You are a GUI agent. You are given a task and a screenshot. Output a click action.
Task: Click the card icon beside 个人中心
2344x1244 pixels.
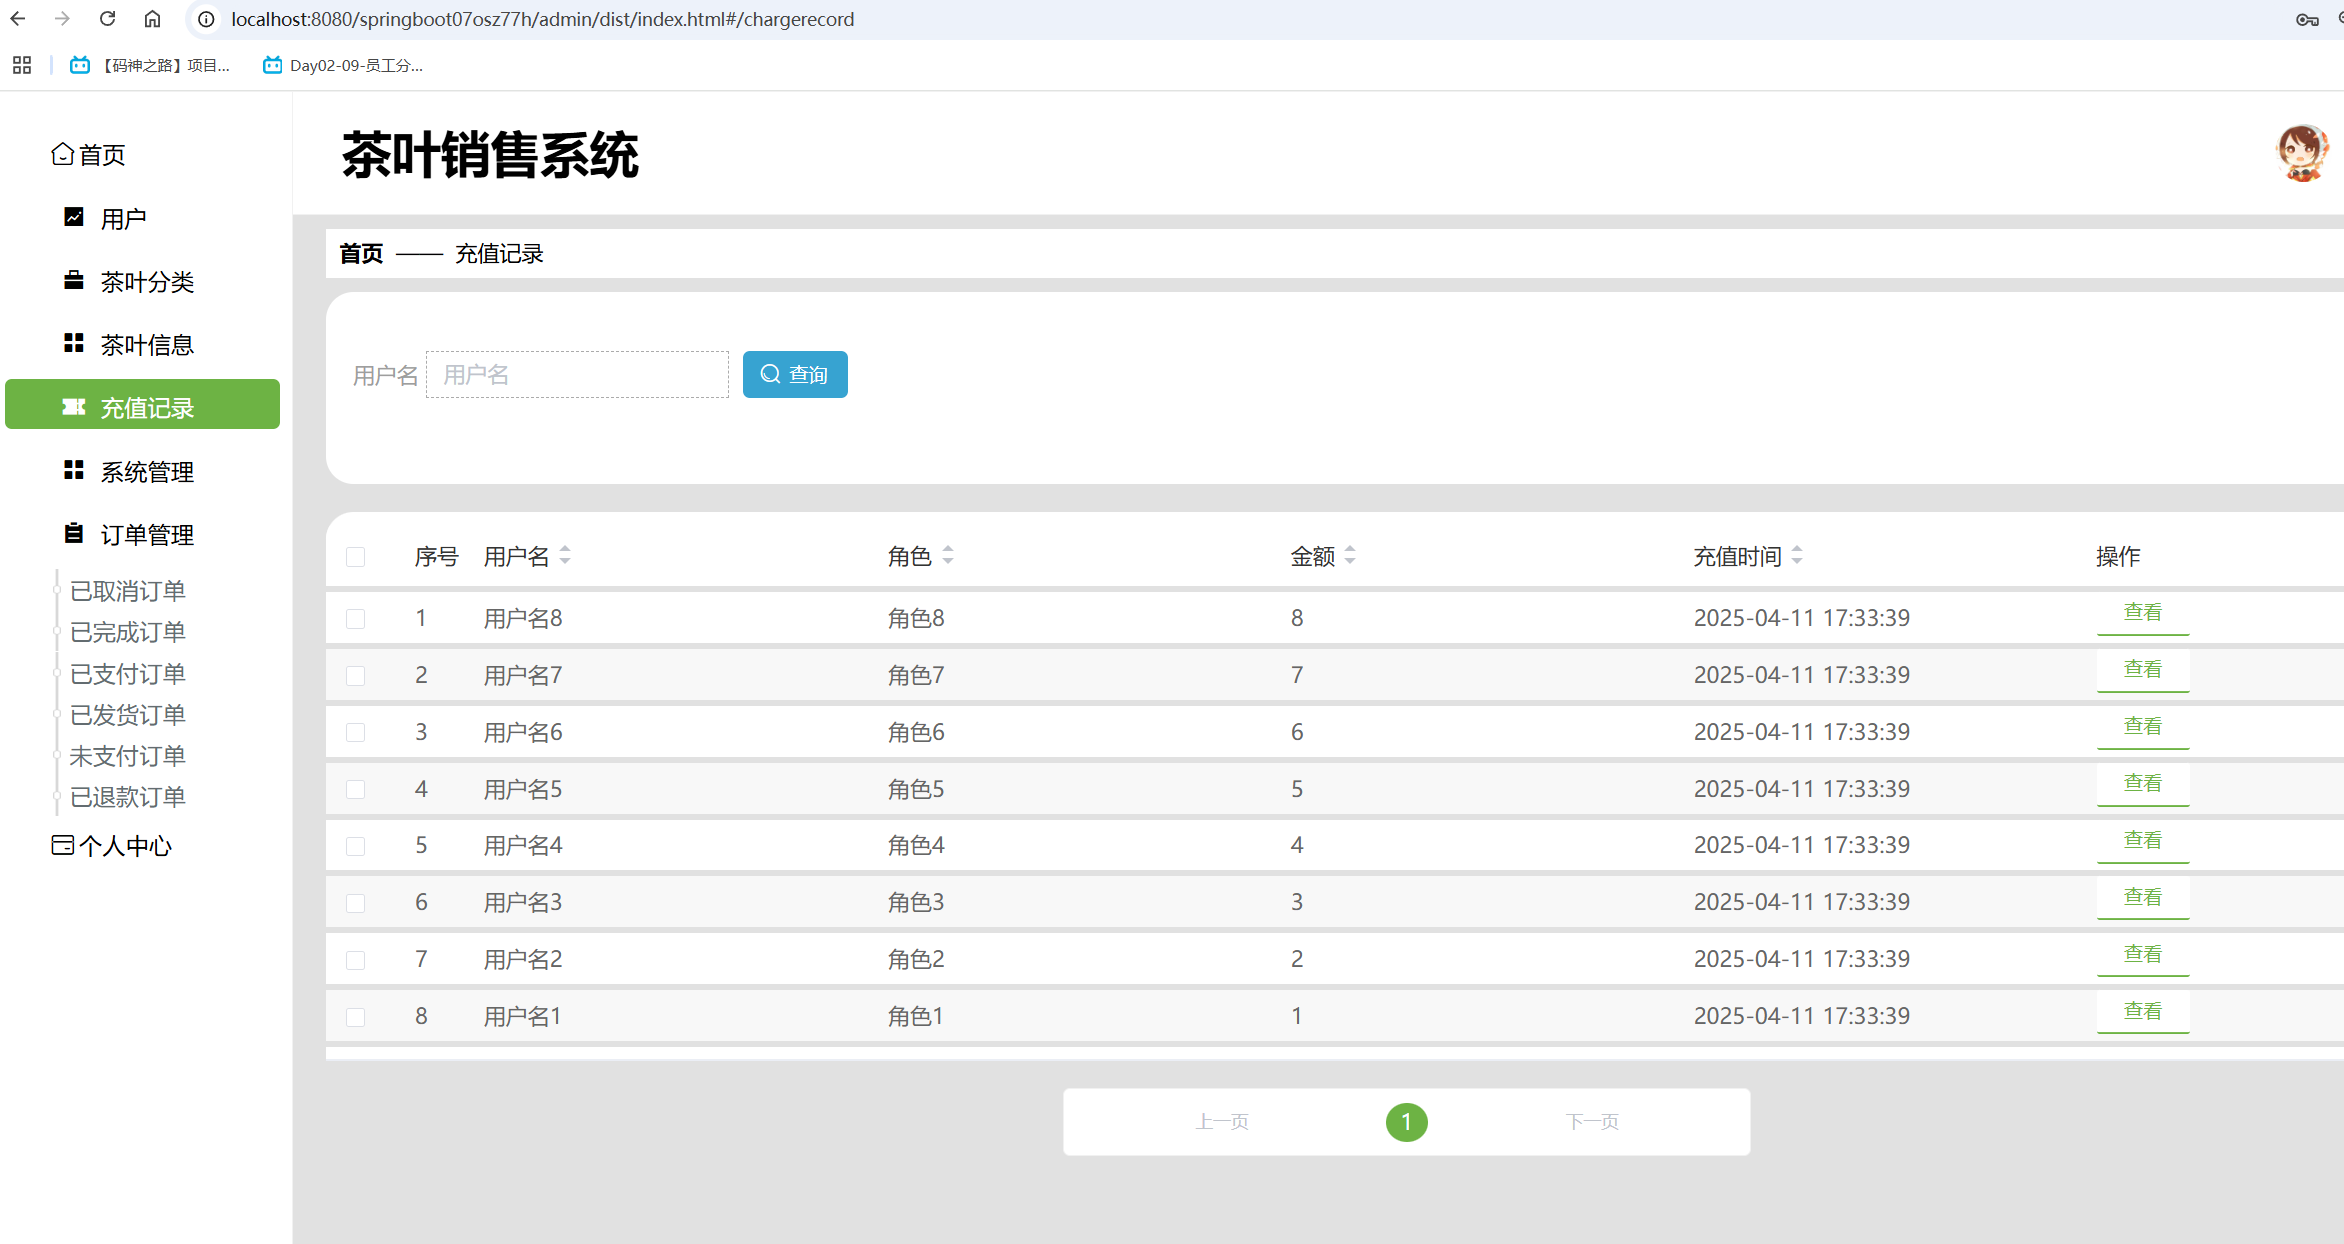click(62, 845)
